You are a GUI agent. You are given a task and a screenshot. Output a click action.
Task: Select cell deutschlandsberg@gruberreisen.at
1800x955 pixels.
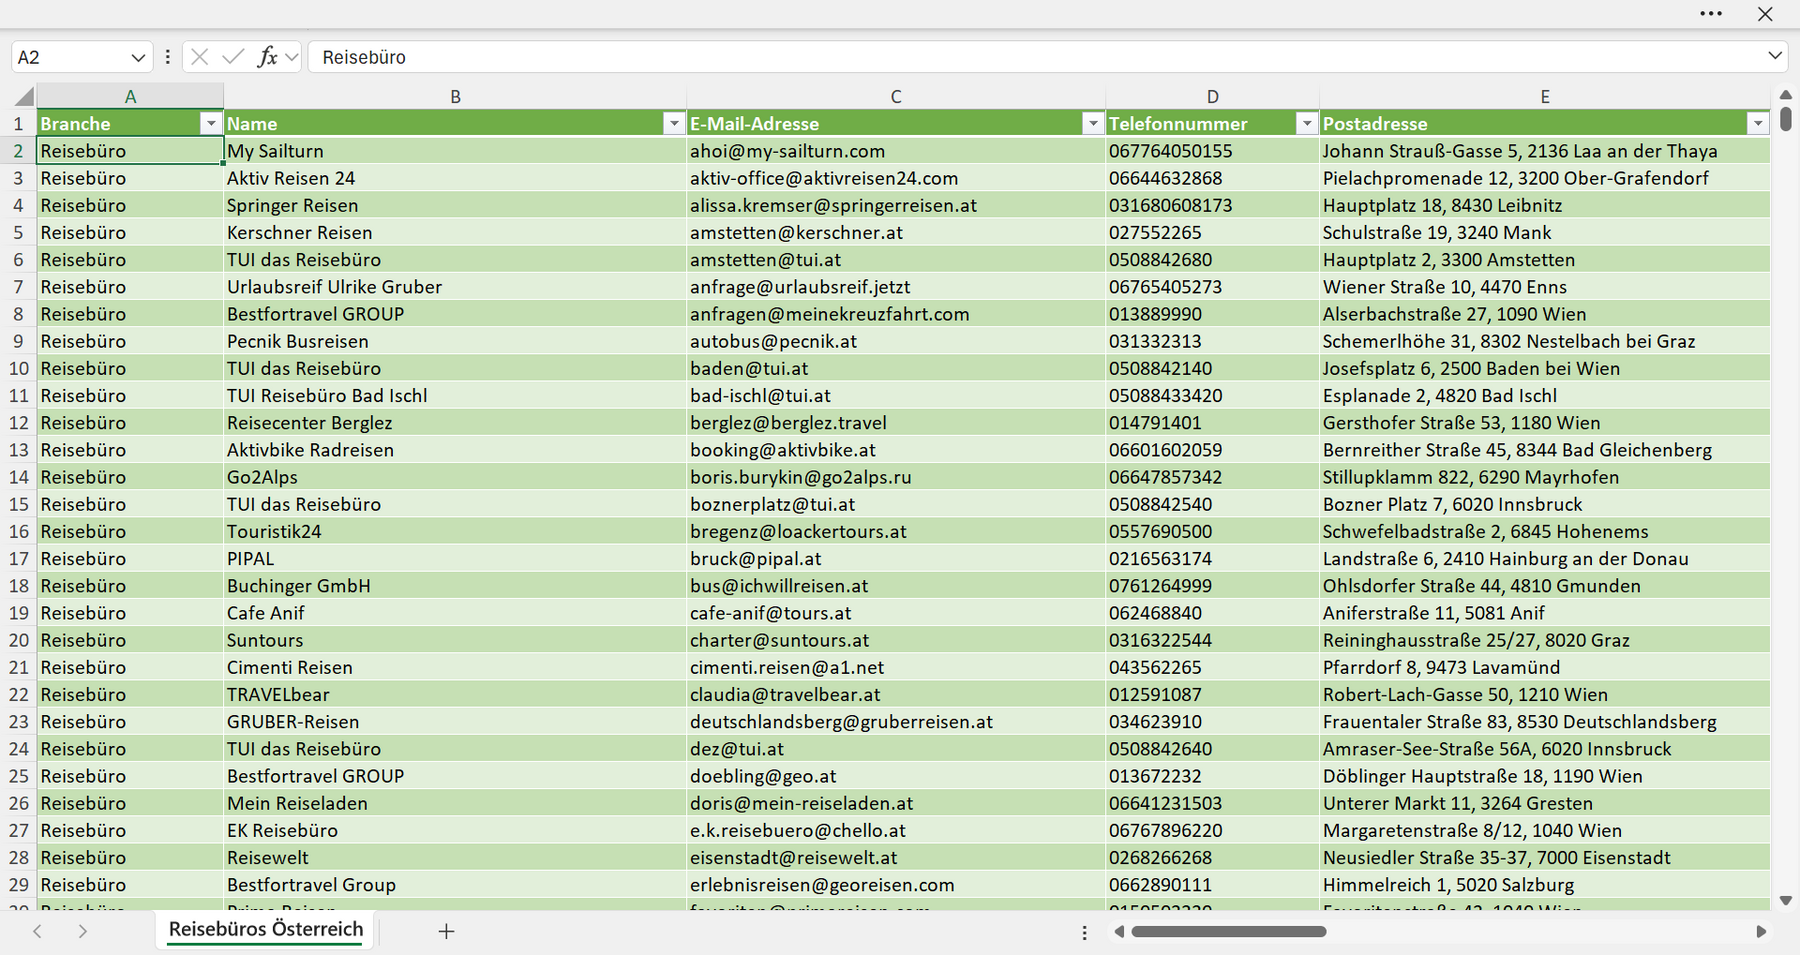click(x=896, y=722)
